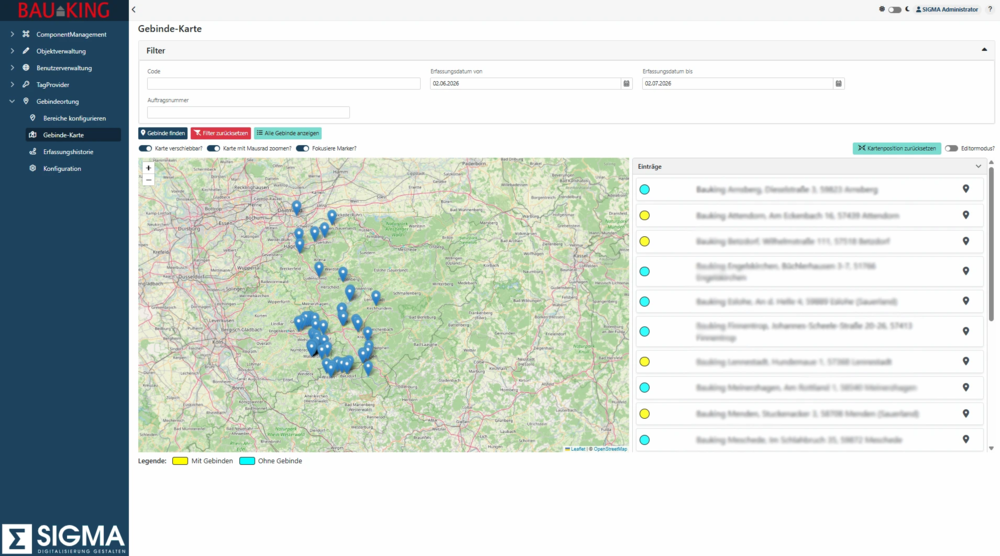The image size is (1000, 556).
Task: Toggle 'Karte verschiebbar?' switch
Action: point(145,149)
